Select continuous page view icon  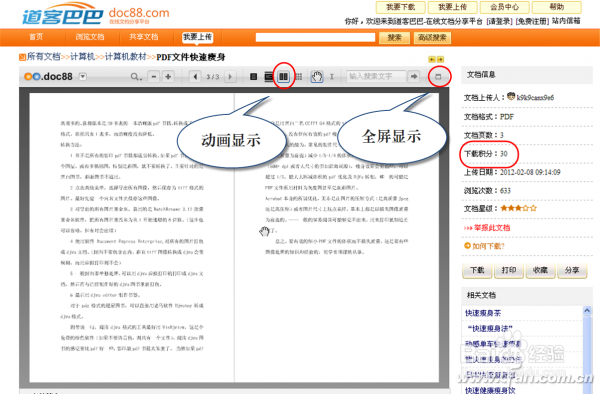point(269,77)
